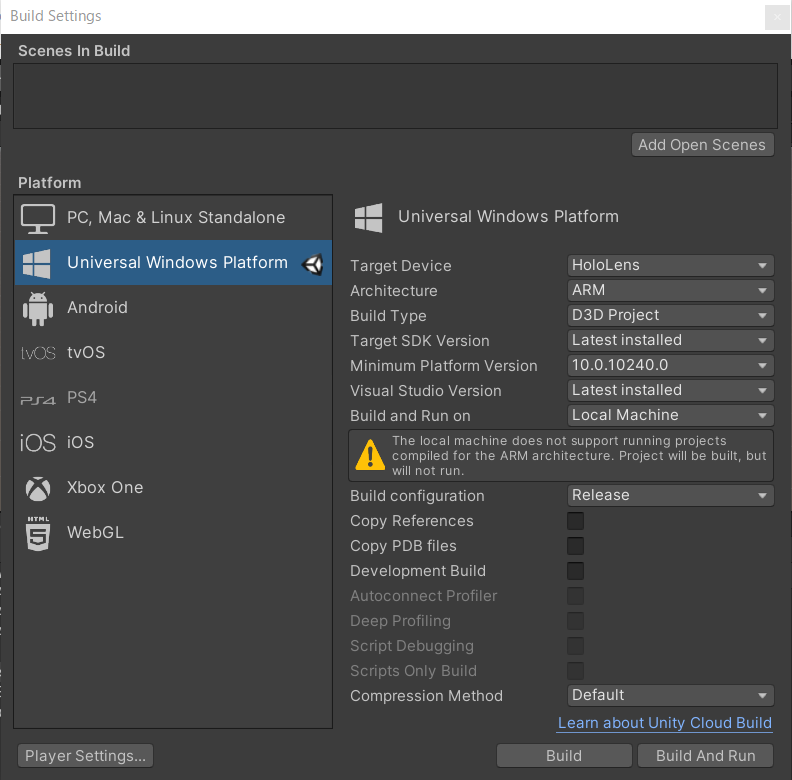Enable the Copy PDB files checkbox

tap(575, 546)
